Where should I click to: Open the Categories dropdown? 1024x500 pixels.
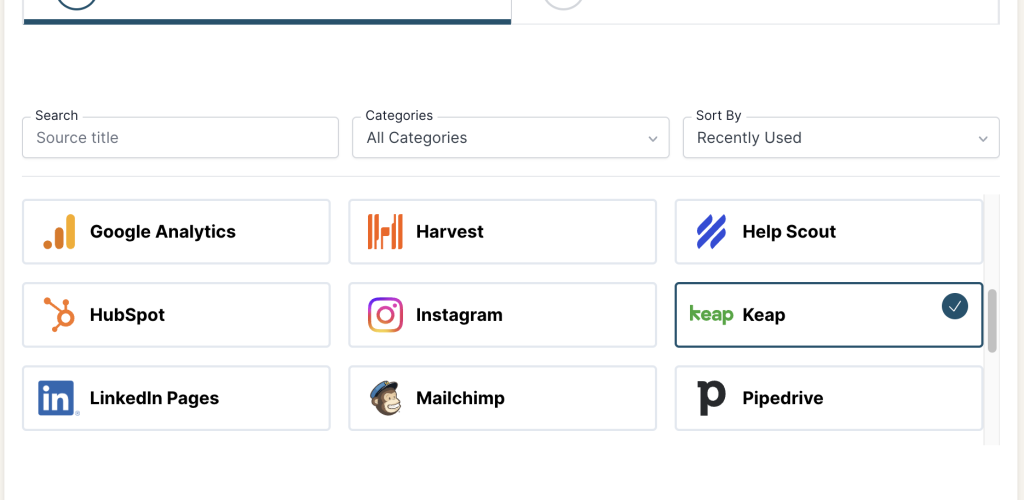pyautogui.click(x=510, y=138)
